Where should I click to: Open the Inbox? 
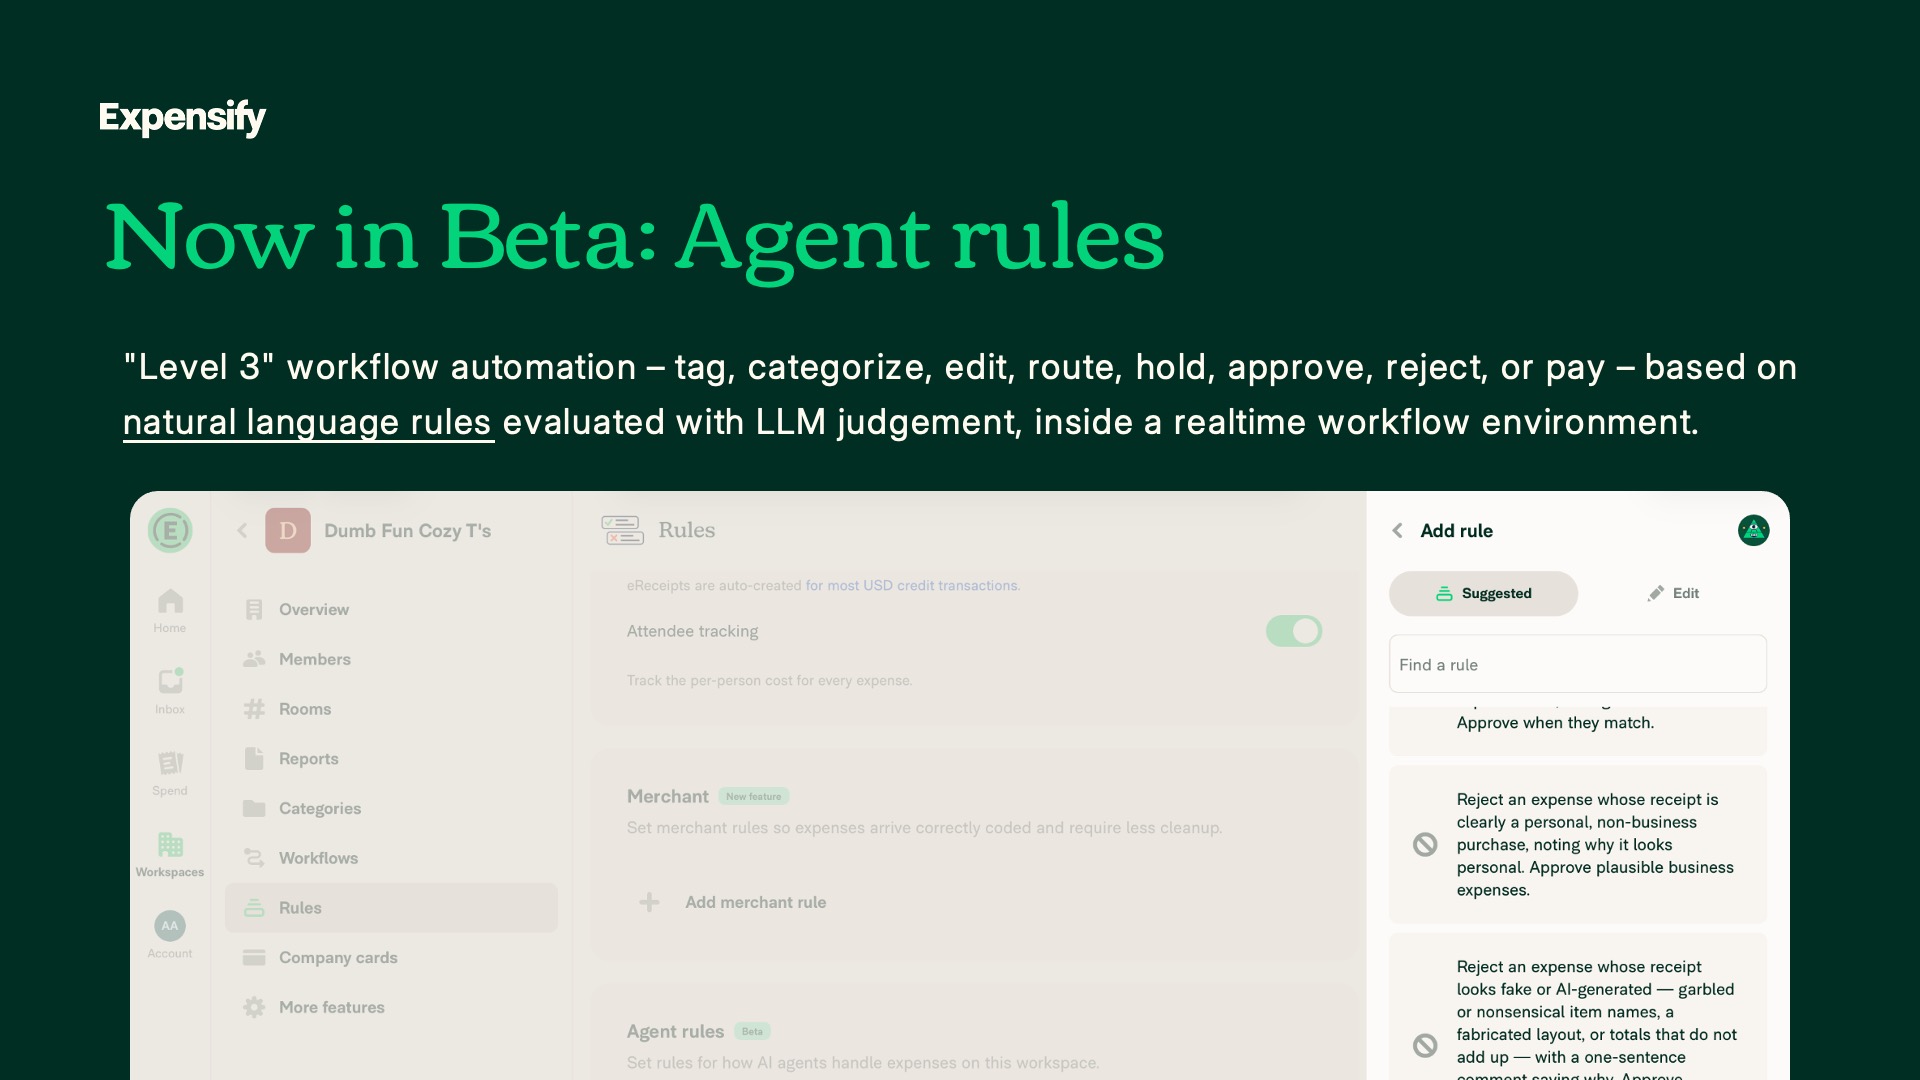pyautogui.click(x=170, y=691)
